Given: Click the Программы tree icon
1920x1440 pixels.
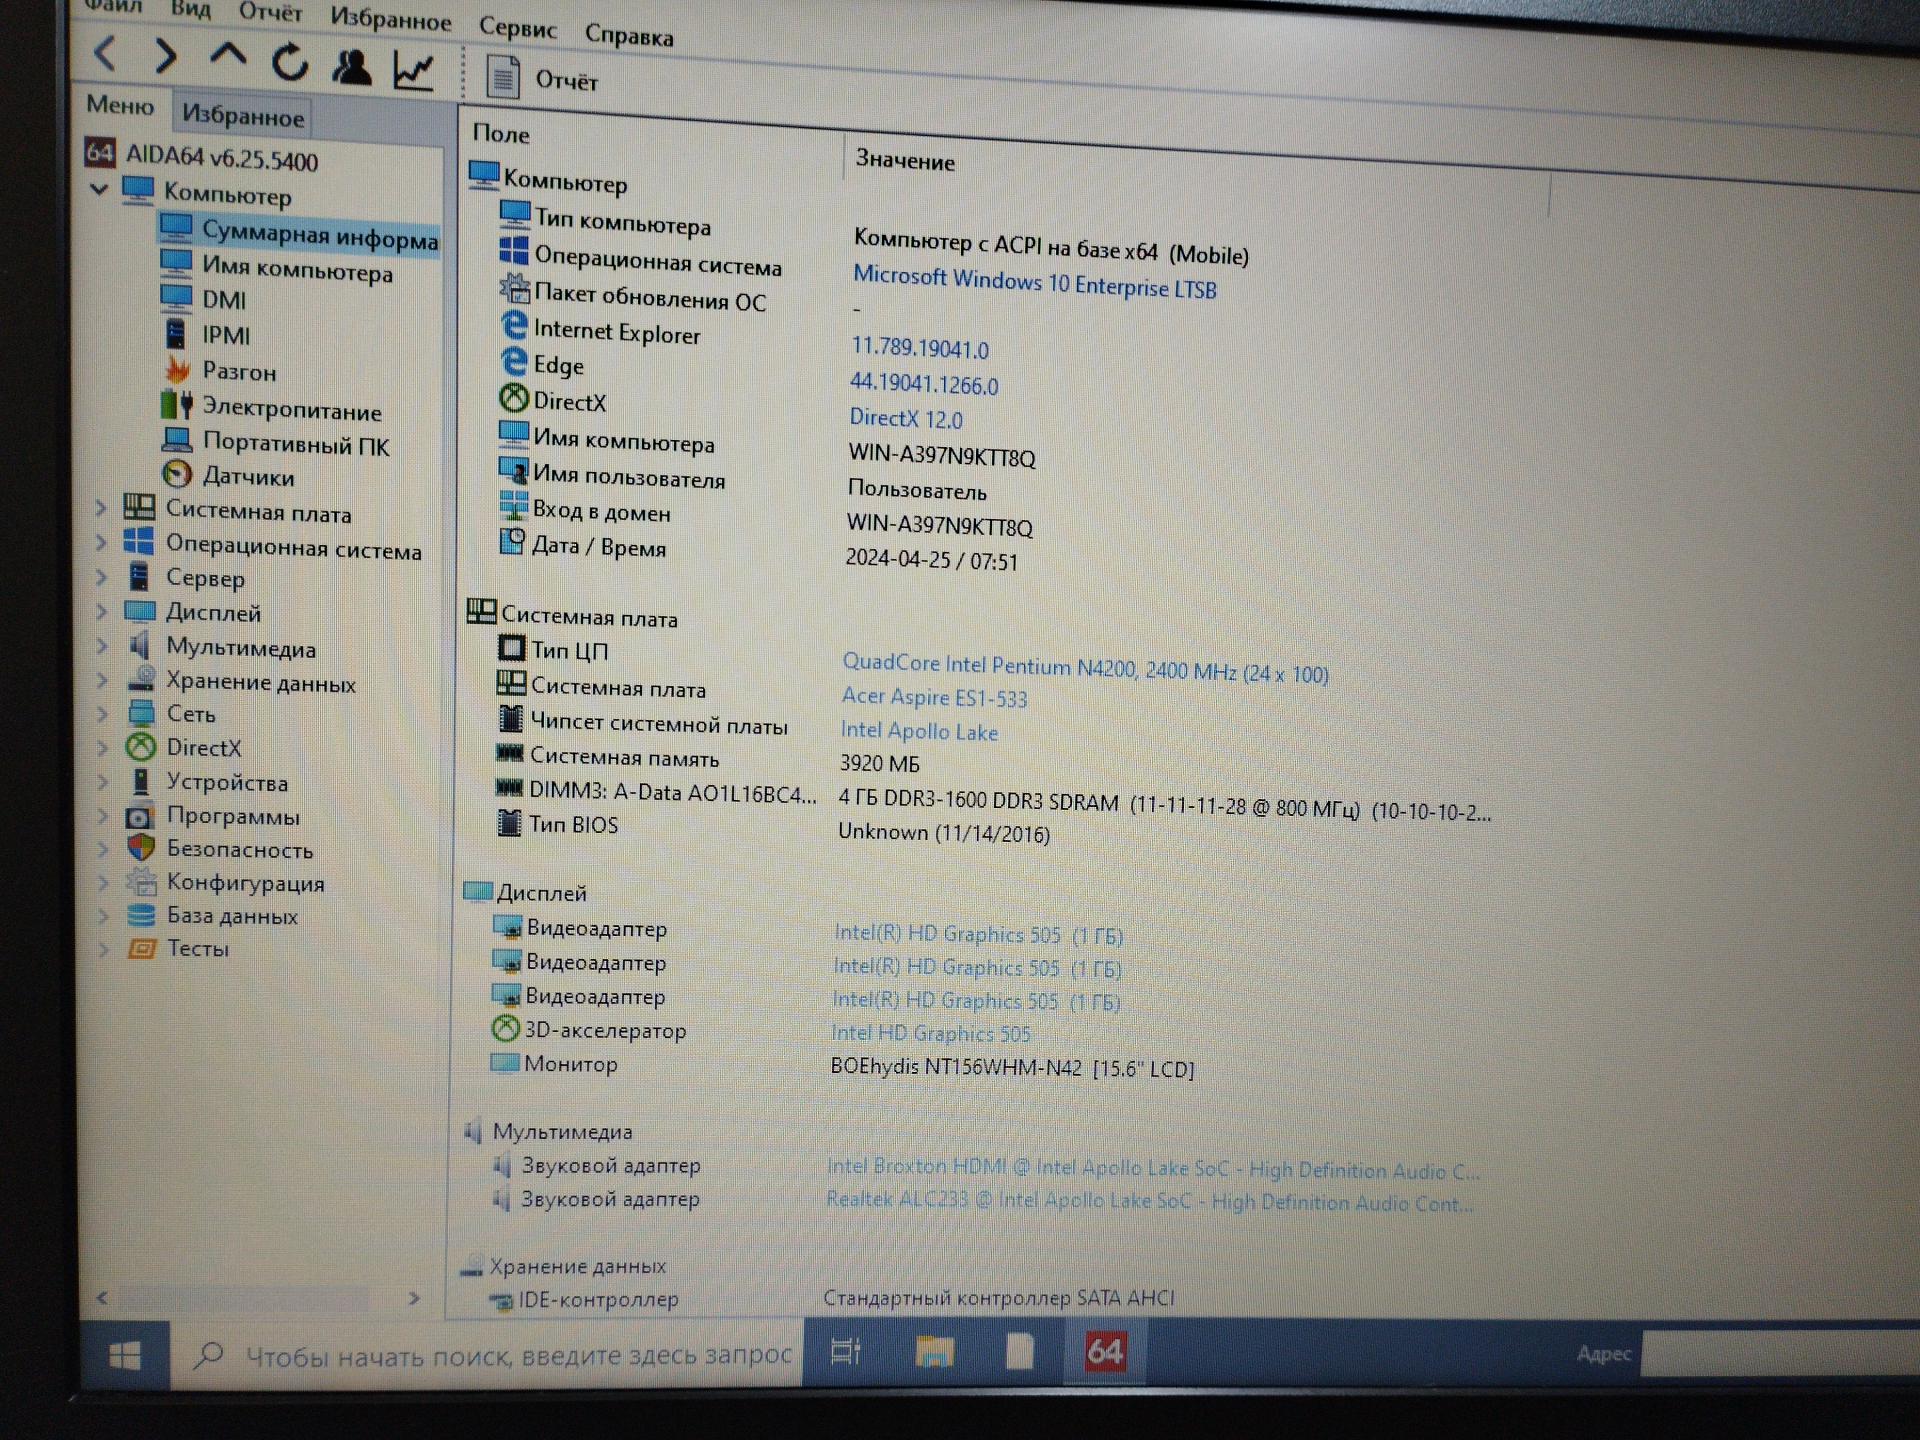Looking at the screenshot, I should coord(141,815).
